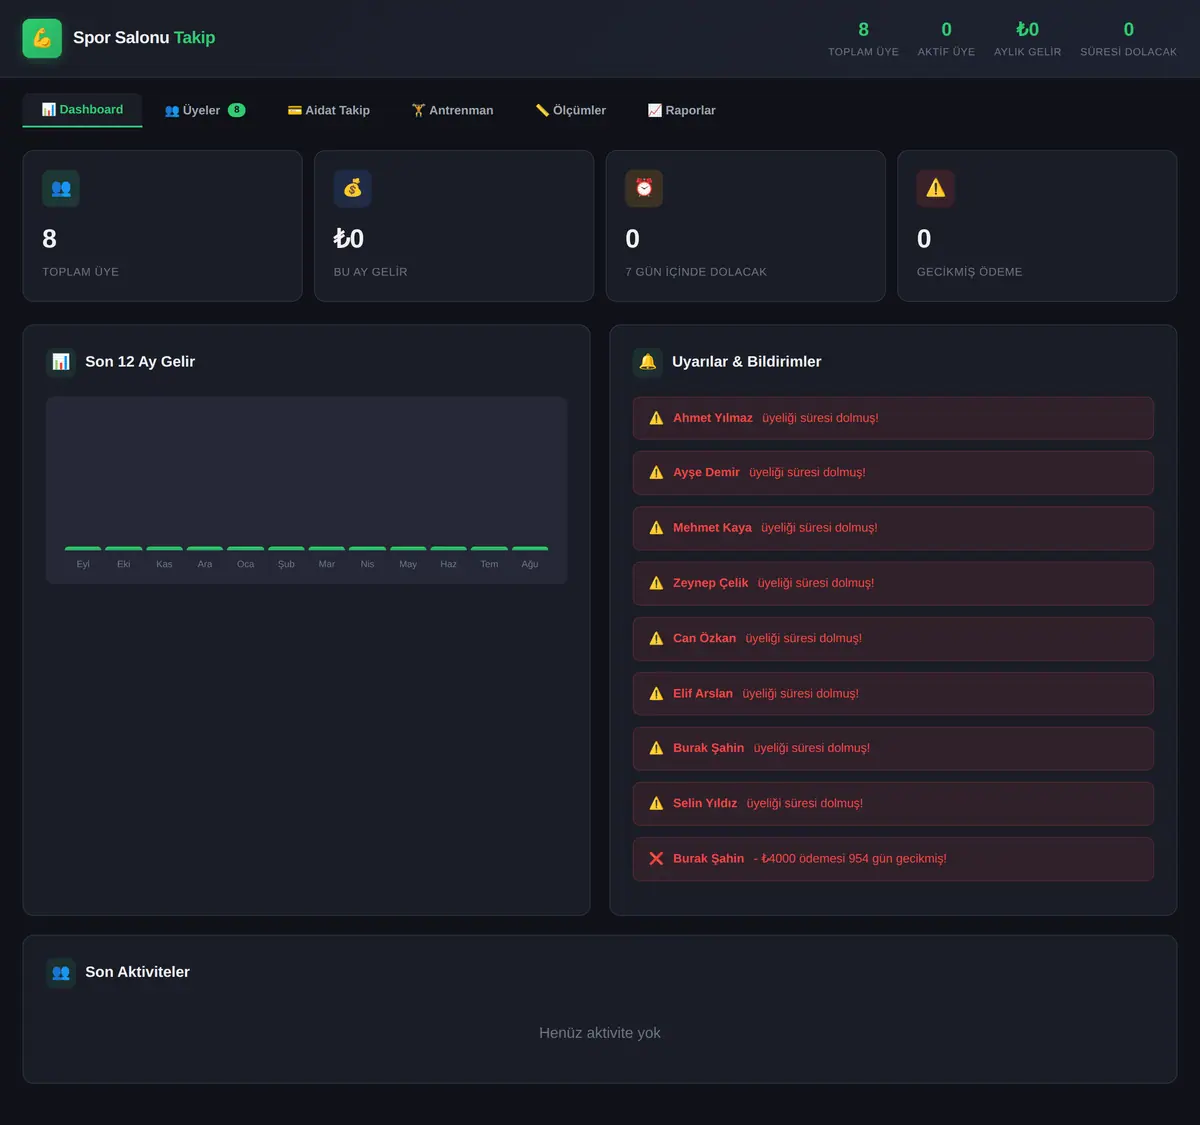
Task: Click the Henüz aktivite yok message
Action: (600, 1033)
